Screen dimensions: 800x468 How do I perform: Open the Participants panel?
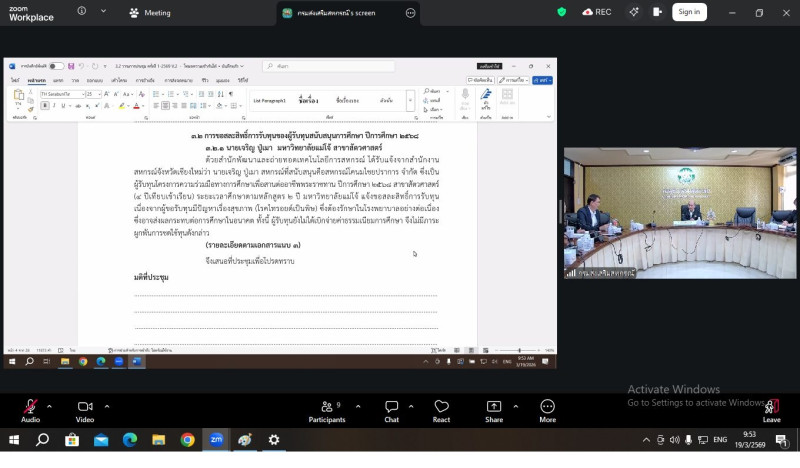(326, 408)
